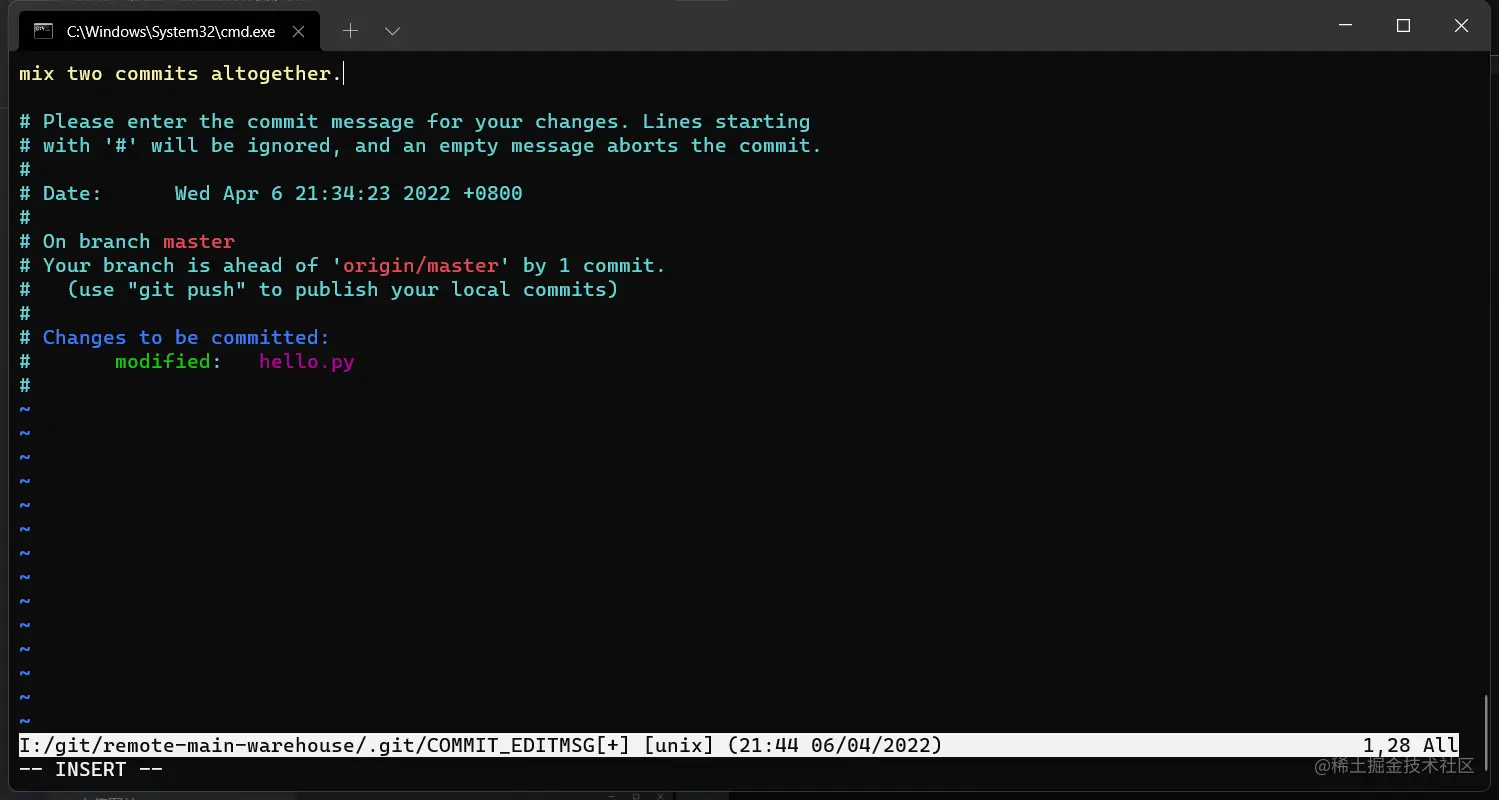Click the 'Please enter the commit message' line
This screenshot has width=1499, height=800.
[x=415, y=121]
